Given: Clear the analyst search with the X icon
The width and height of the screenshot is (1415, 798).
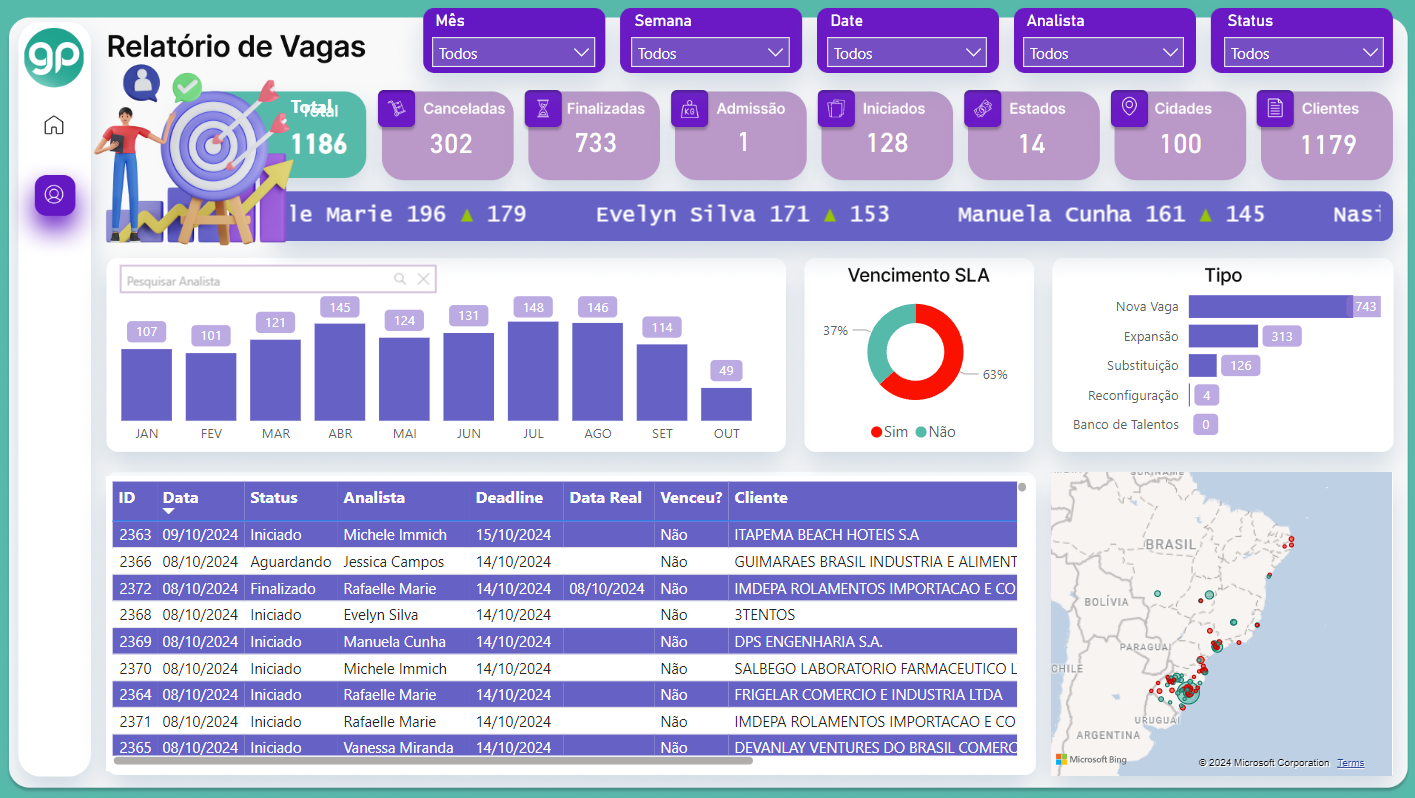Looking at the screenshot, I should tap(423, 280).
